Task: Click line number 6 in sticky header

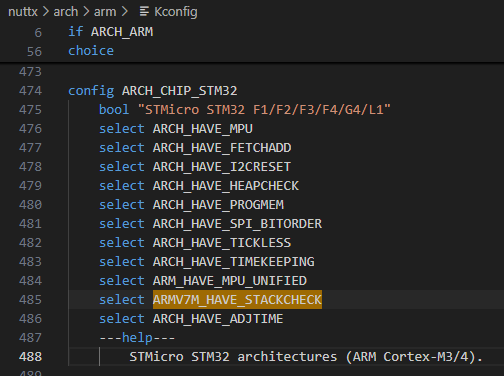Action: 38,33
